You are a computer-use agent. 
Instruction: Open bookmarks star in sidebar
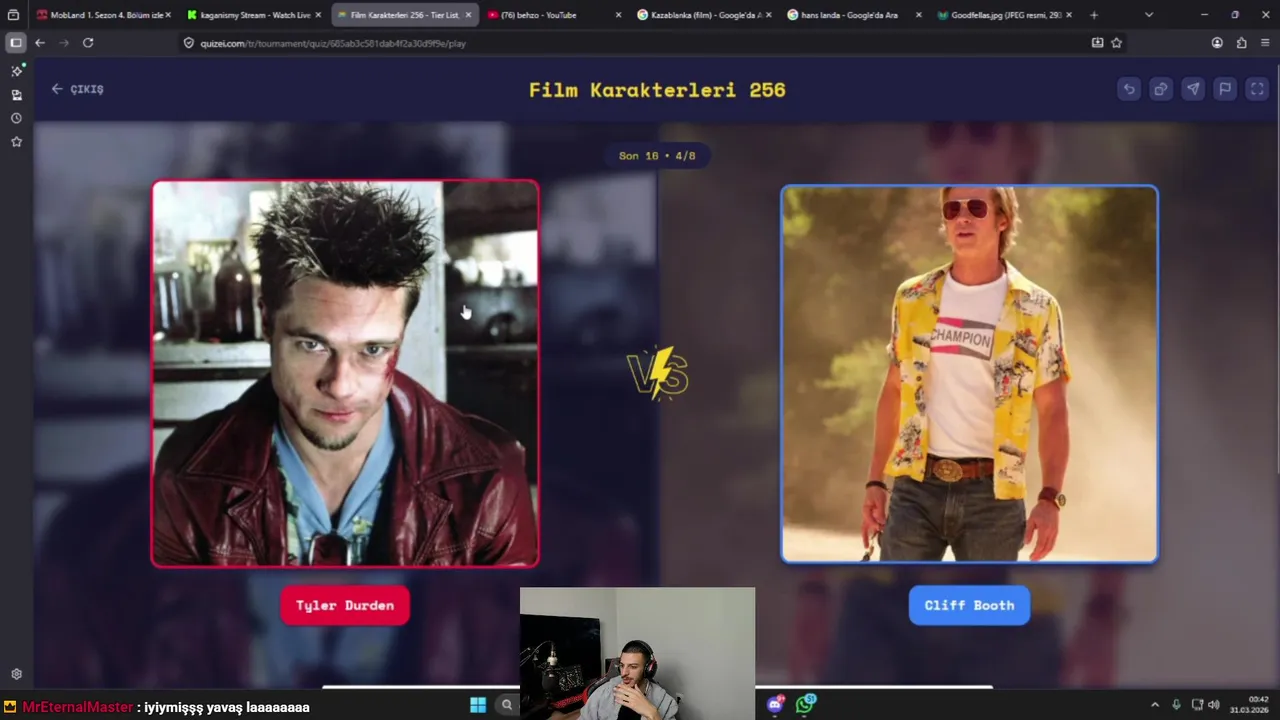(16, 142)
